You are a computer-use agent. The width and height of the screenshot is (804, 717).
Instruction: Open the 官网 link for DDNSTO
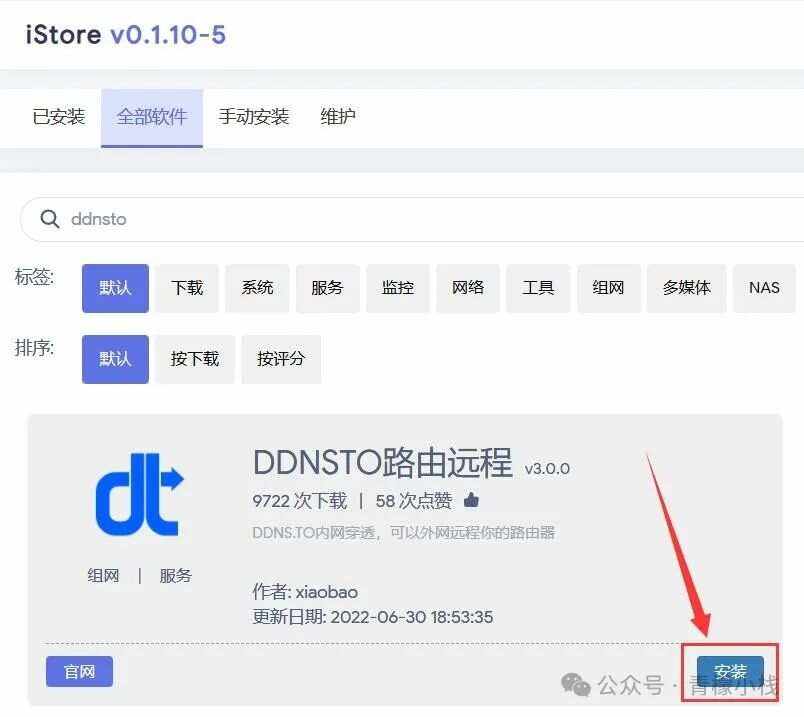click(79, 671)
